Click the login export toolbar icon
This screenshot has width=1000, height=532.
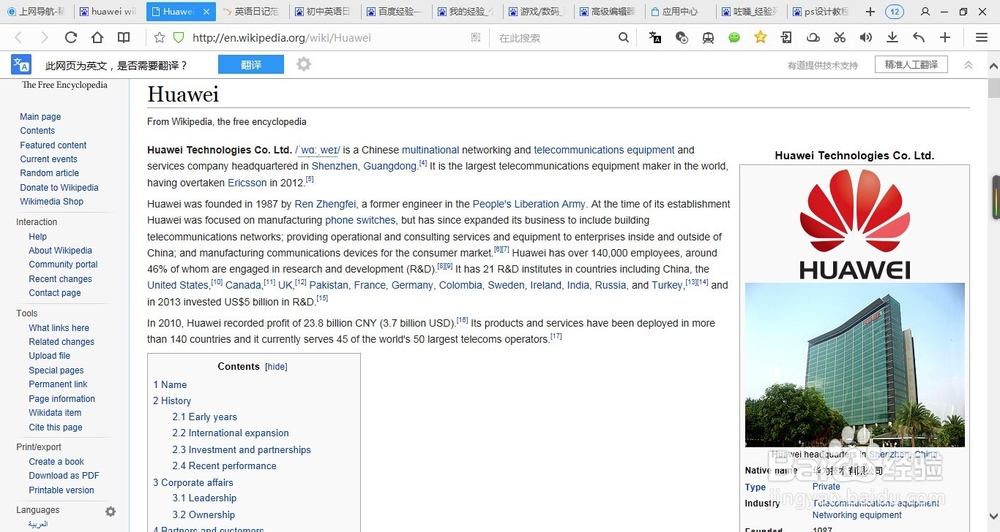point(786,38)
